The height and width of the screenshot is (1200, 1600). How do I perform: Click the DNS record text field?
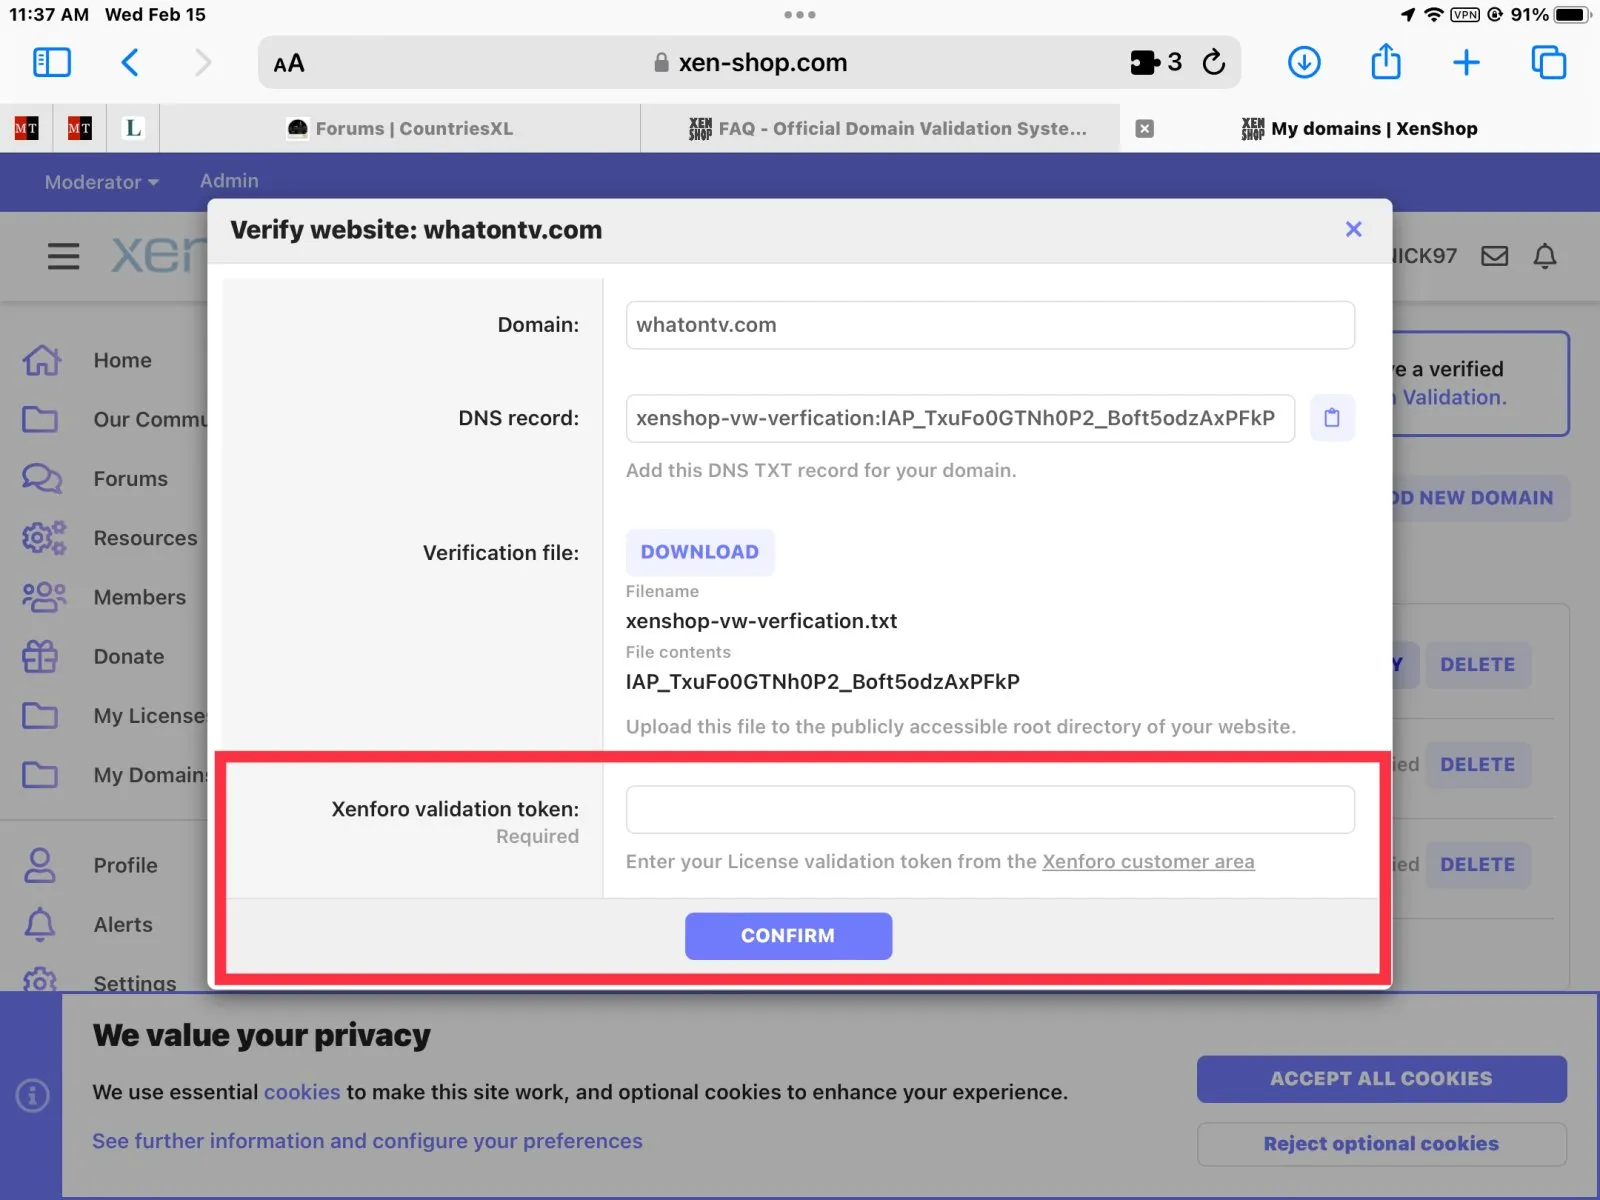point(960,418)
